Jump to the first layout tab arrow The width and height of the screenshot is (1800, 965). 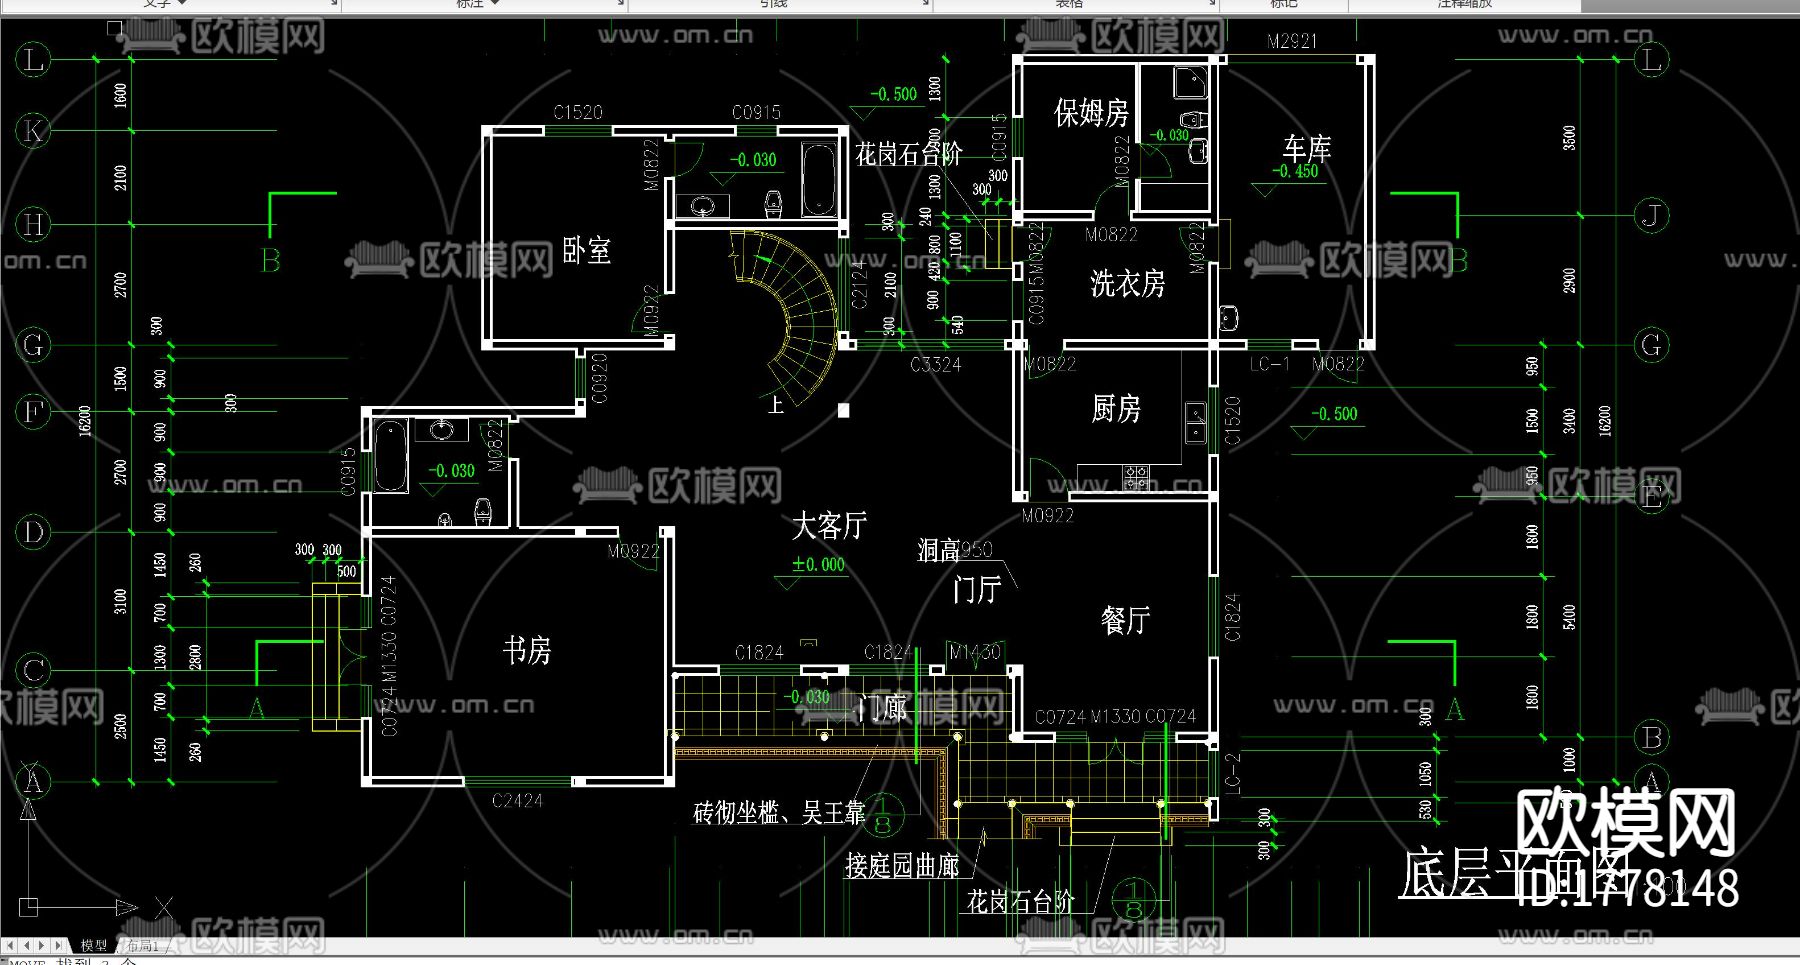pos(10,945)
